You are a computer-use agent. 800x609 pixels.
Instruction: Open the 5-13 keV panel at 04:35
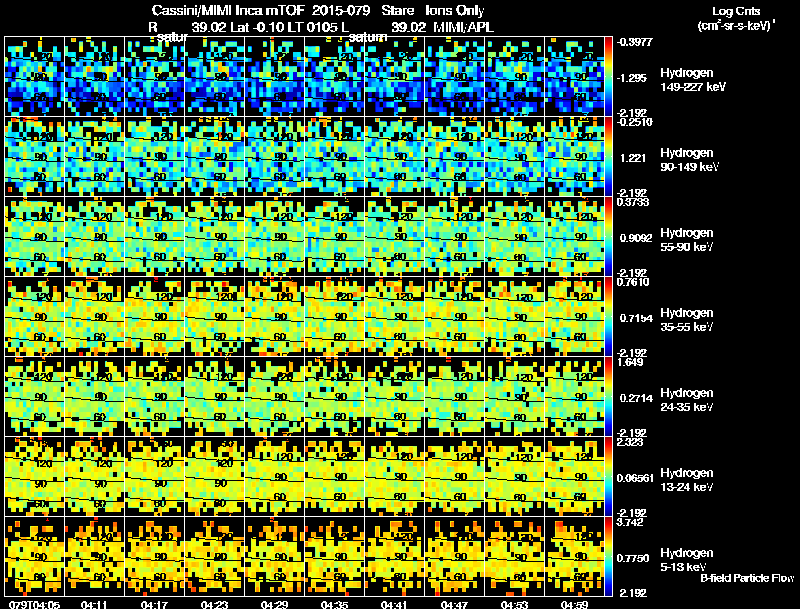335,556
